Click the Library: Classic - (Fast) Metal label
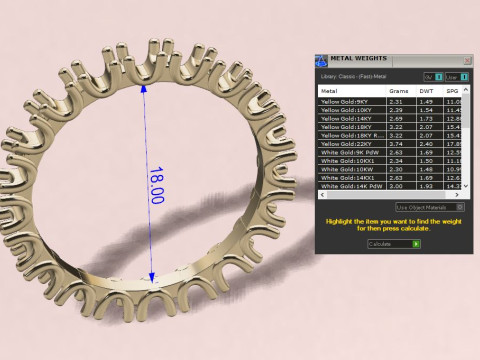 [353, 77]
